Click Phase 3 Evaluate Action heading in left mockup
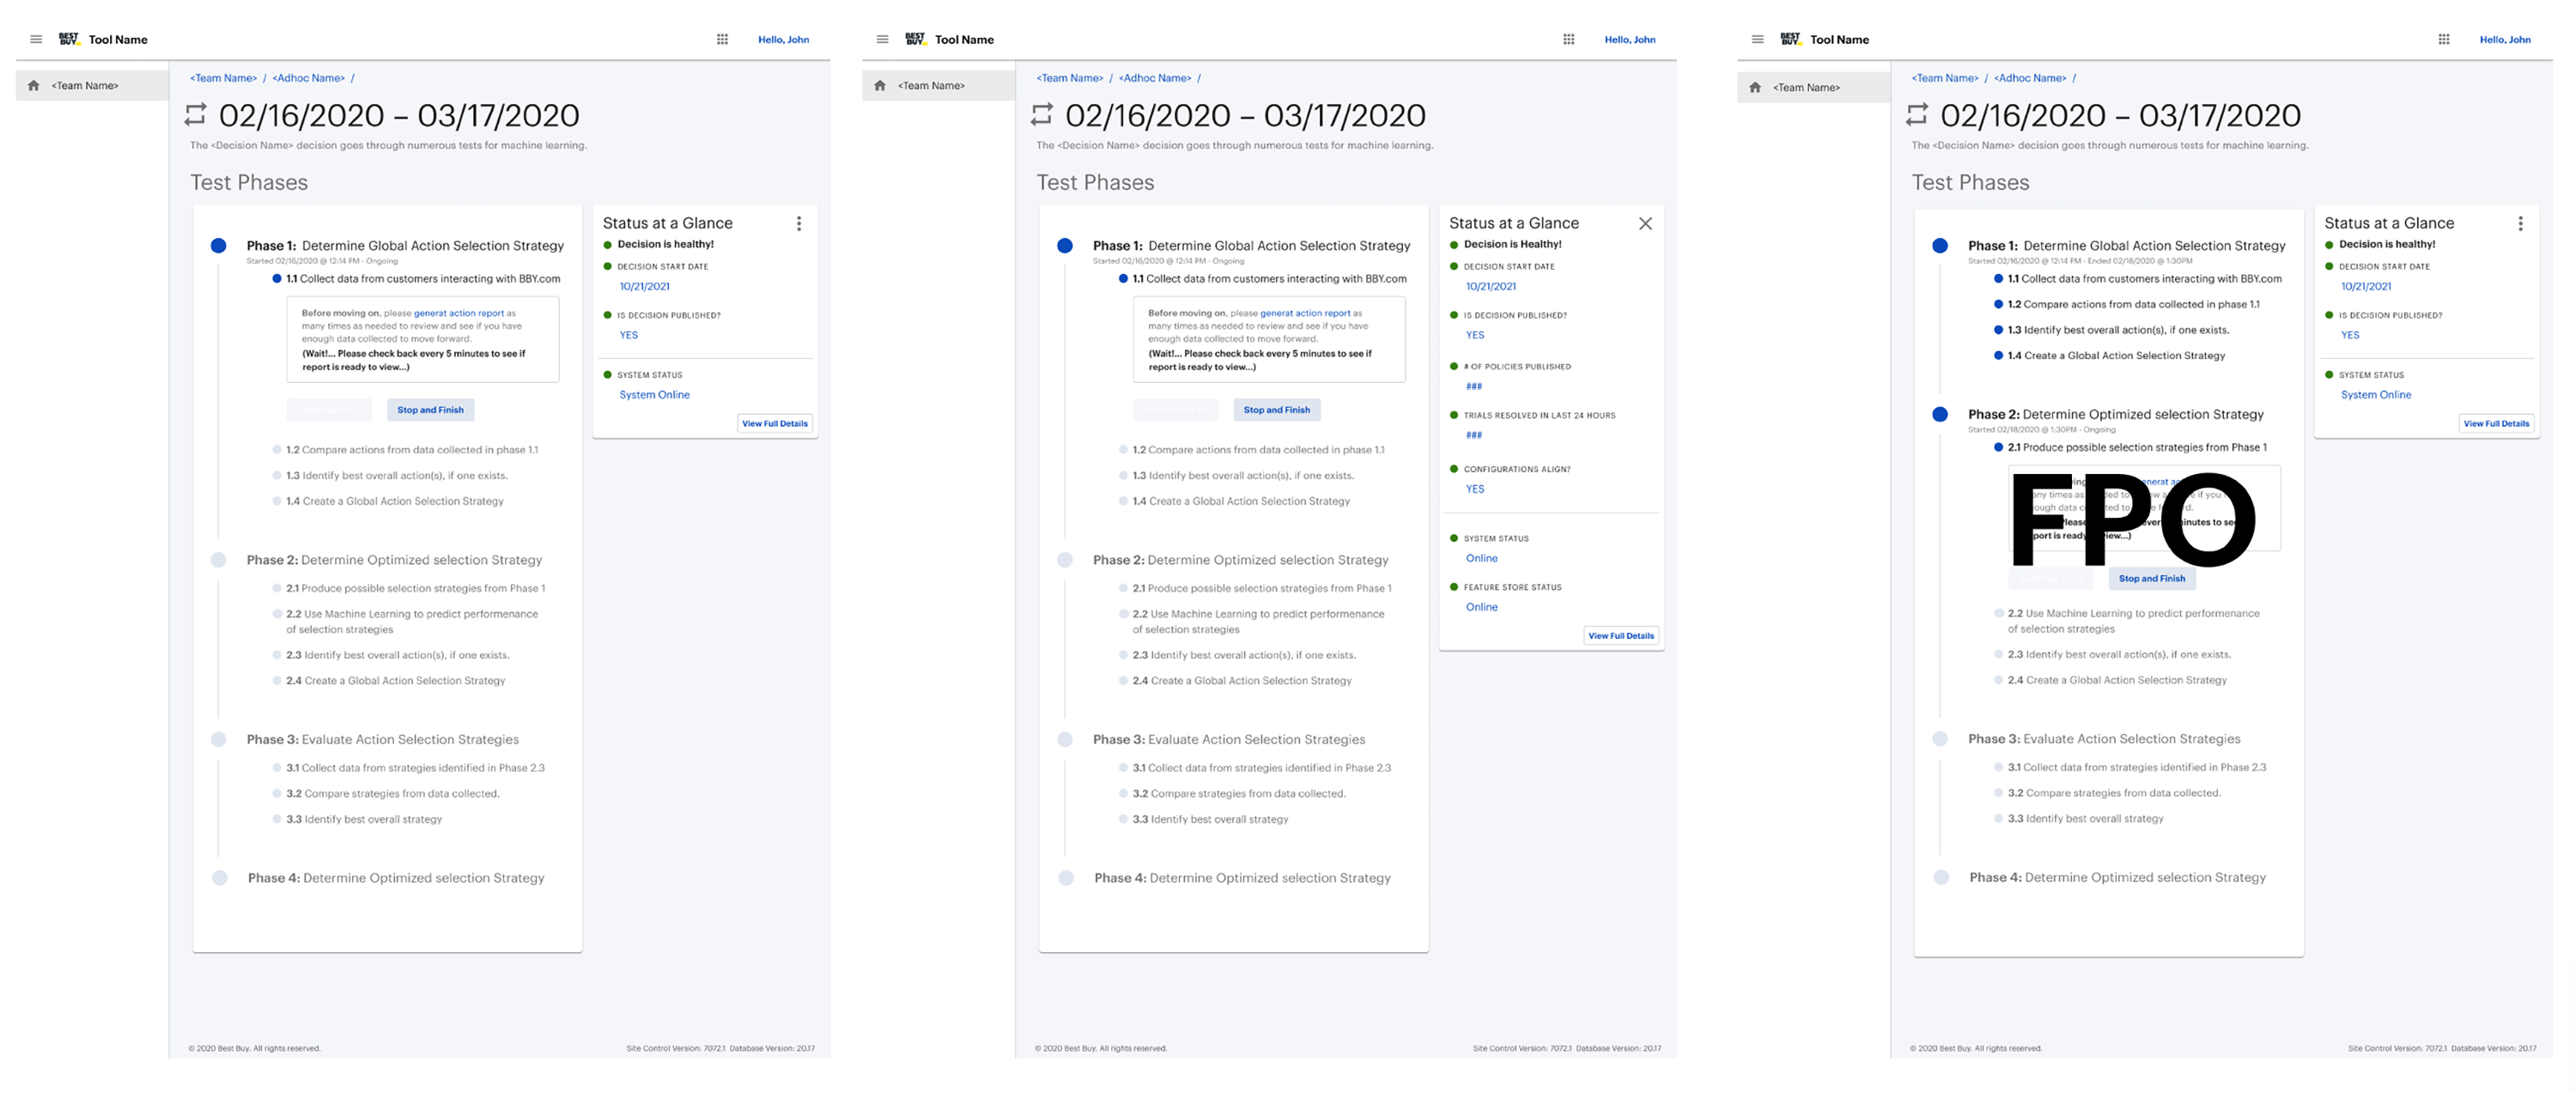Image resolution: width=2576 pixels, height=1093 pixels. (383, 740)
